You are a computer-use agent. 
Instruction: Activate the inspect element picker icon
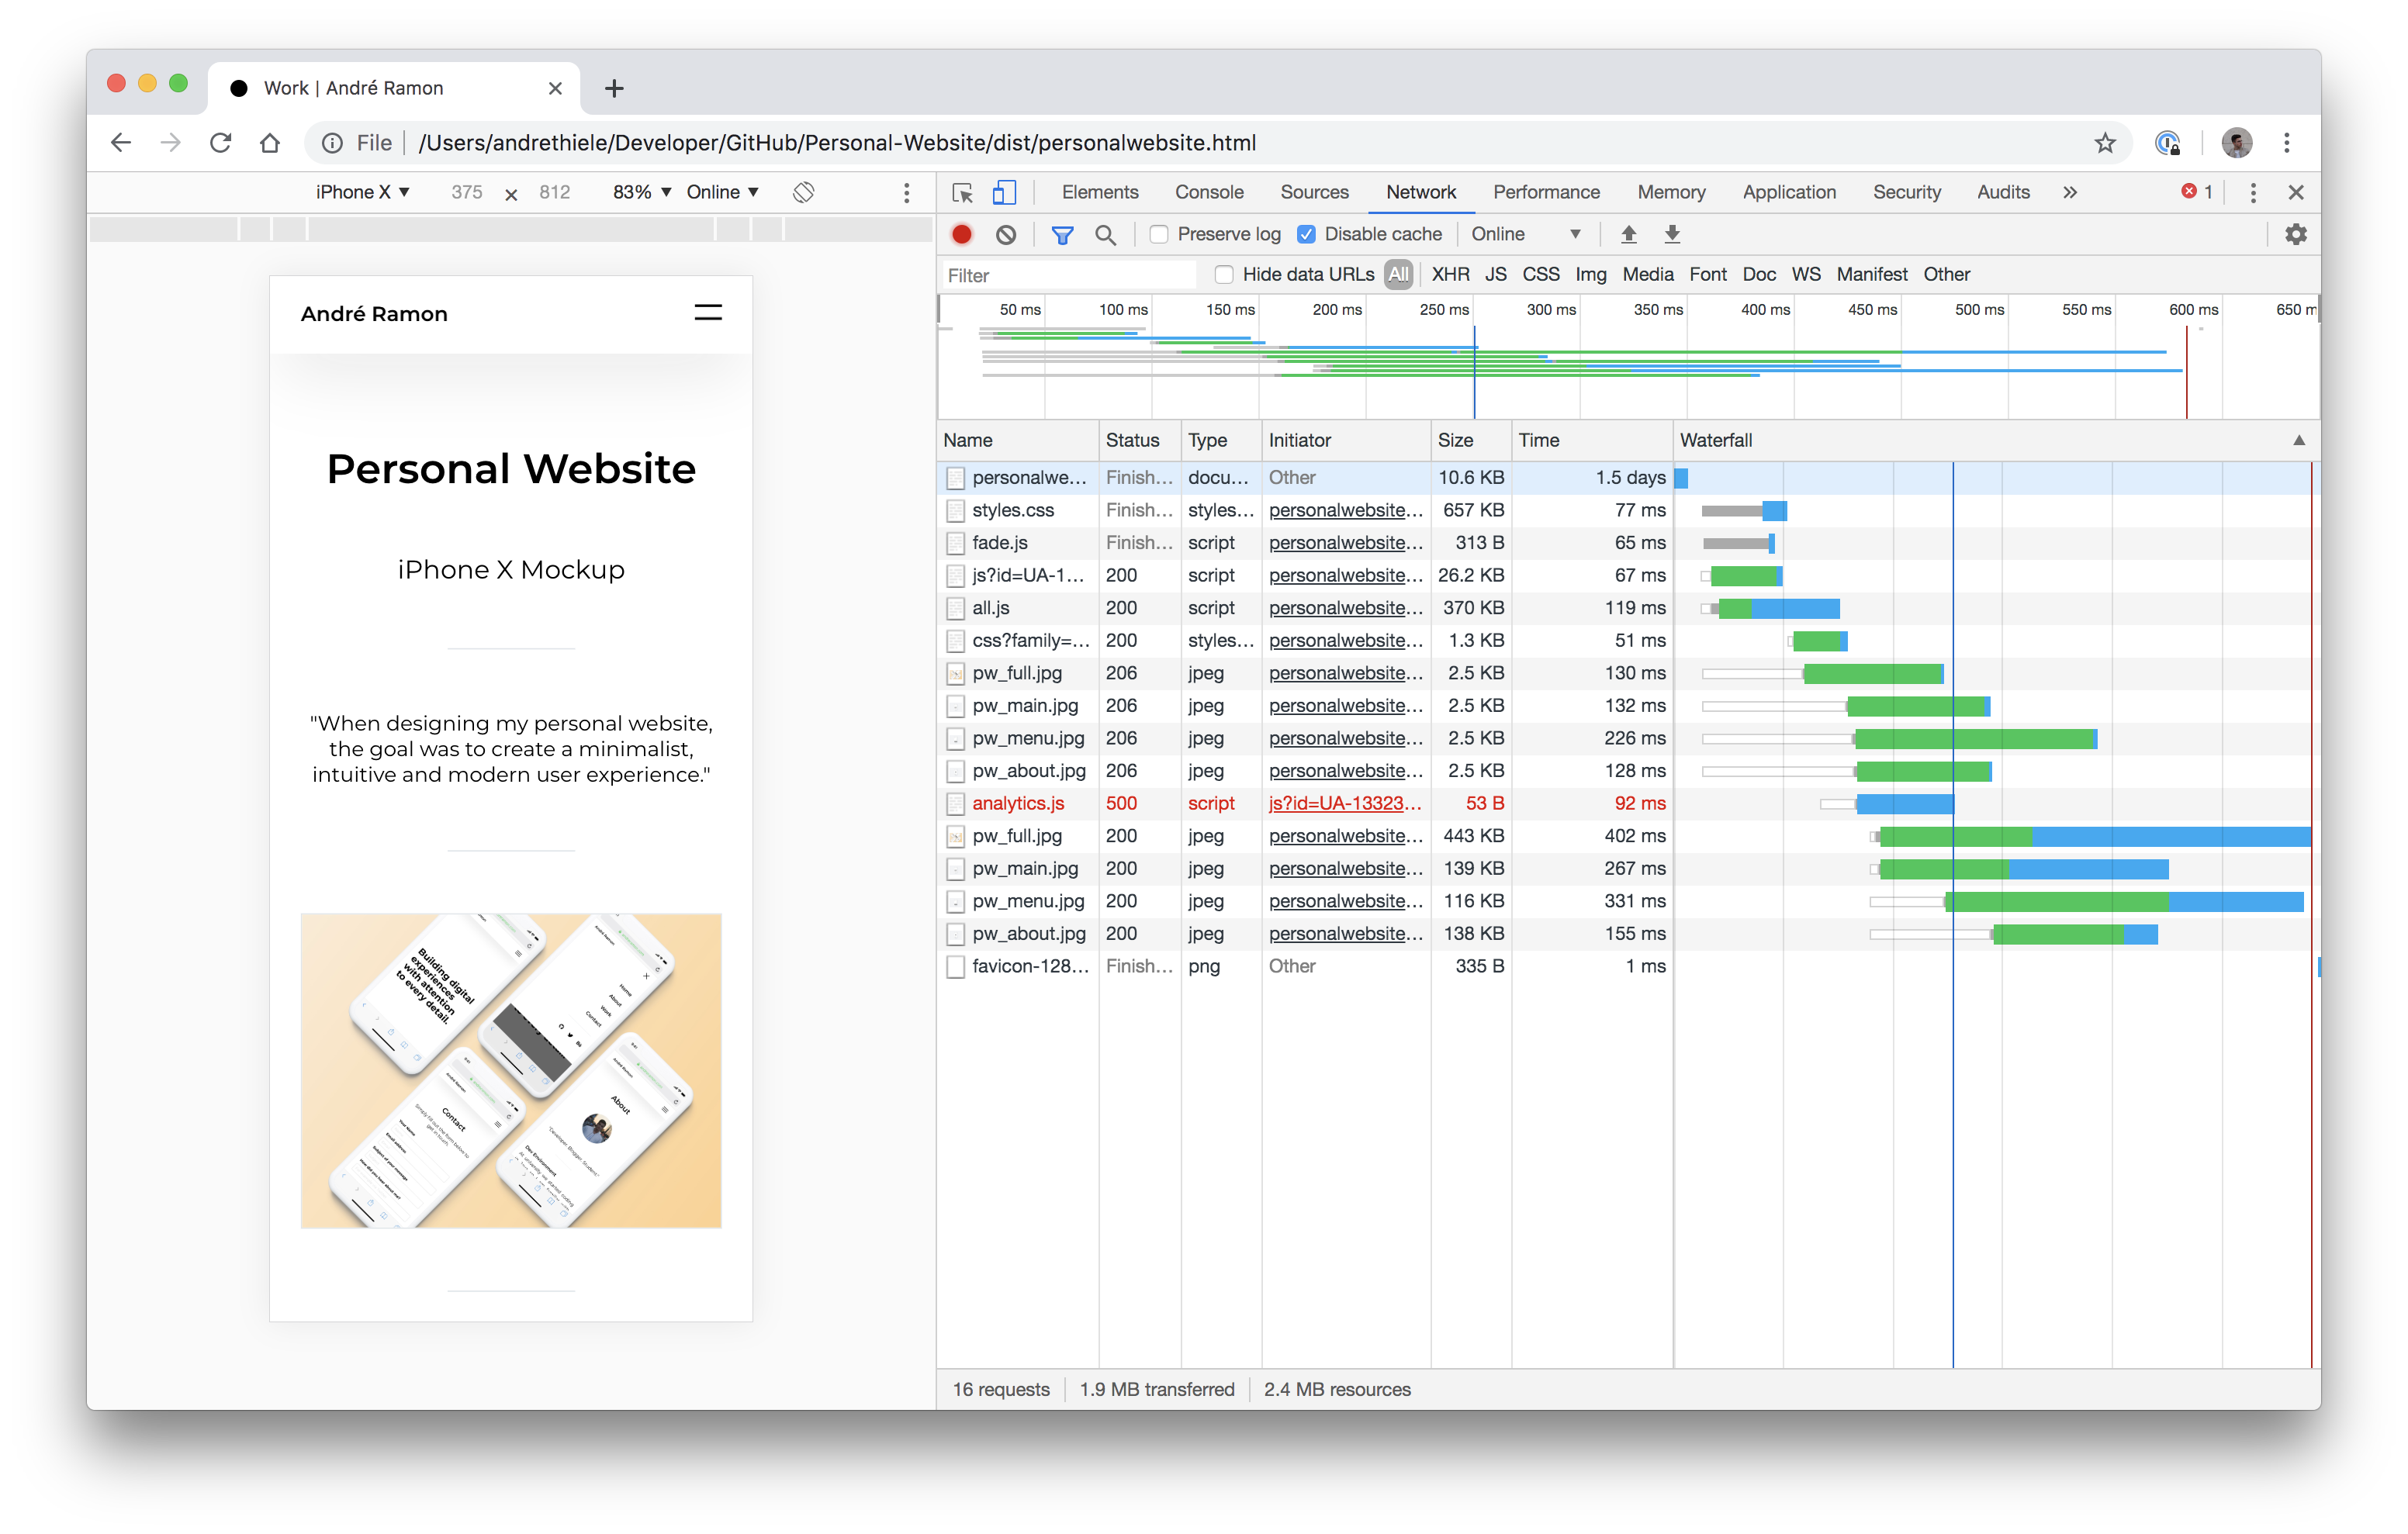coord(962,192)
